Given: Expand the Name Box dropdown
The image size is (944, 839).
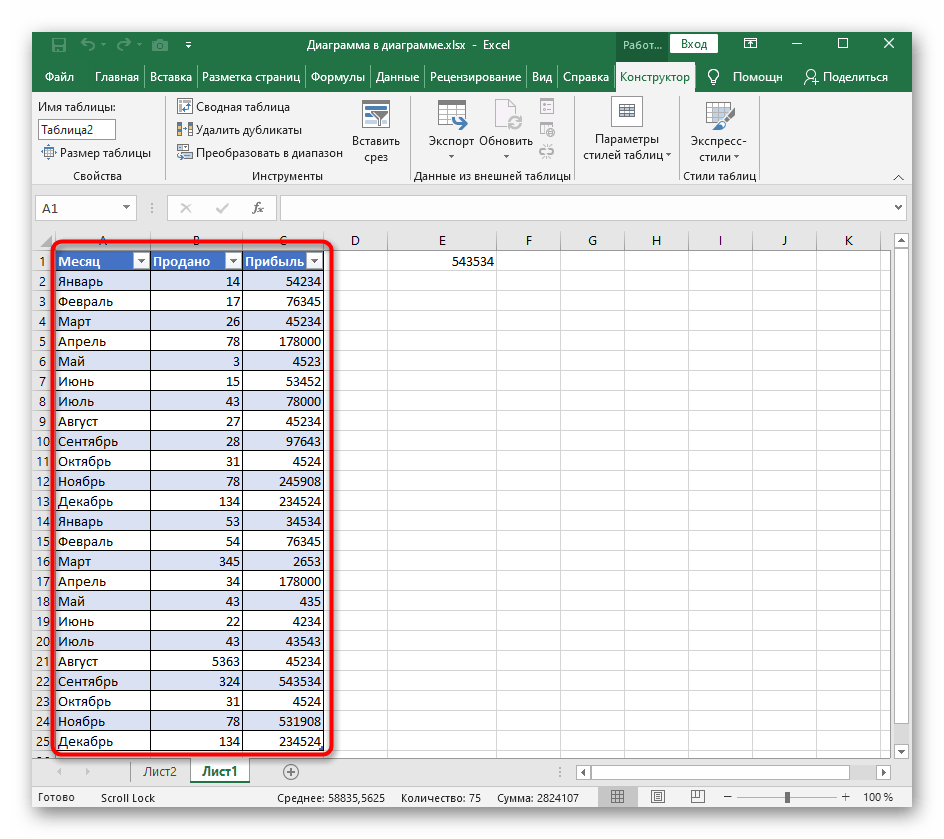Looking at the screenshot, I should point(127,208).
